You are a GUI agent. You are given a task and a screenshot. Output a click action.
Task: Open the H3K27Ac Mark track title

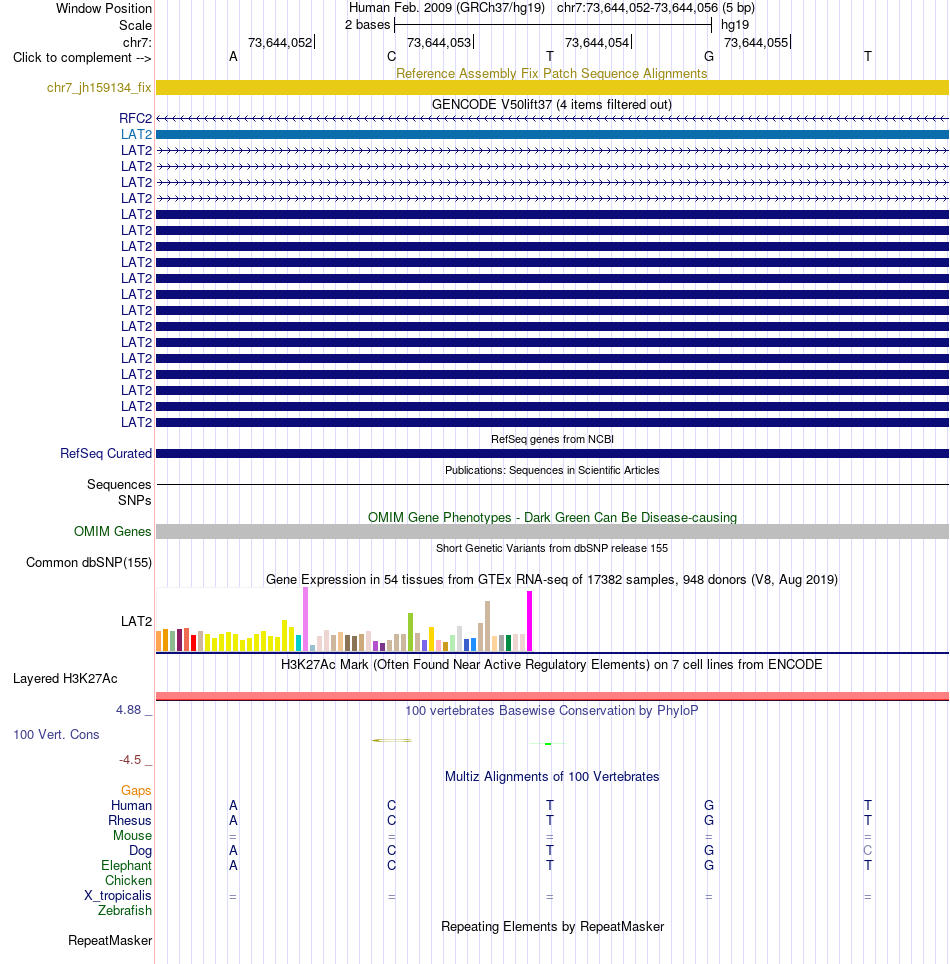[x=552, y=665]
